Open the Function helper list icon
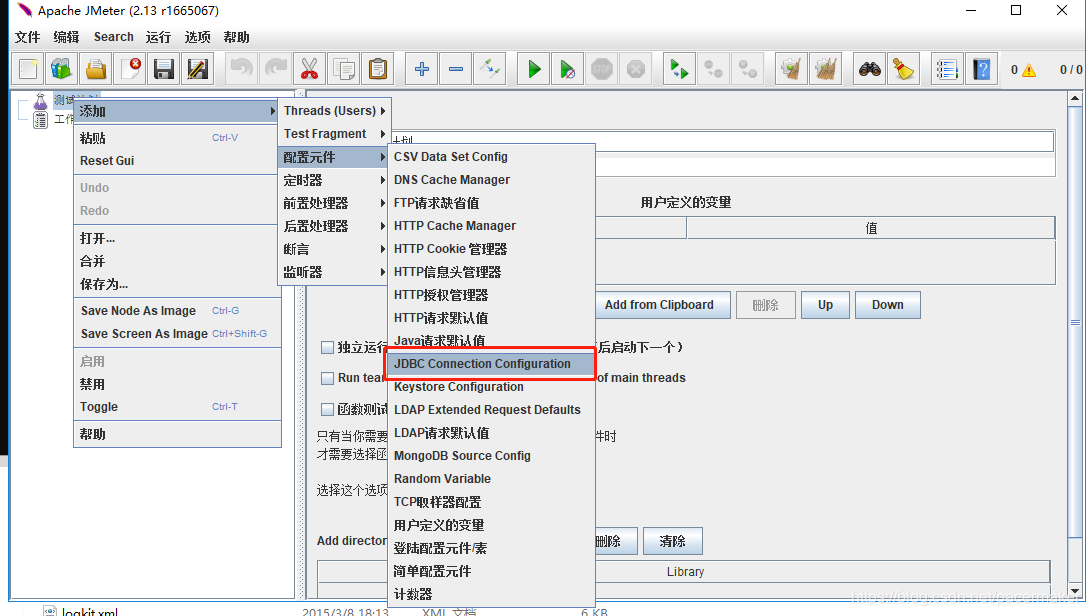 point(947,69)
